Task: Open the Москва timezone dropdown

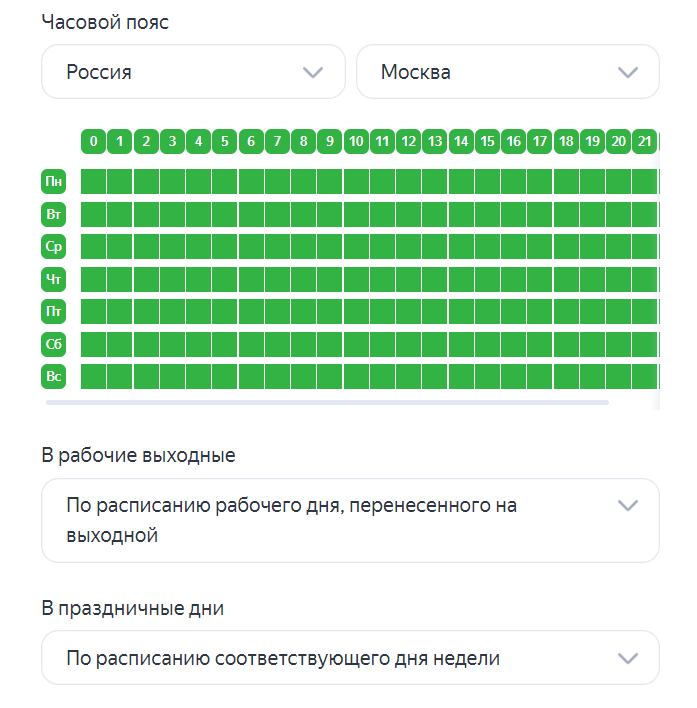Action: (x=507, y=72)
